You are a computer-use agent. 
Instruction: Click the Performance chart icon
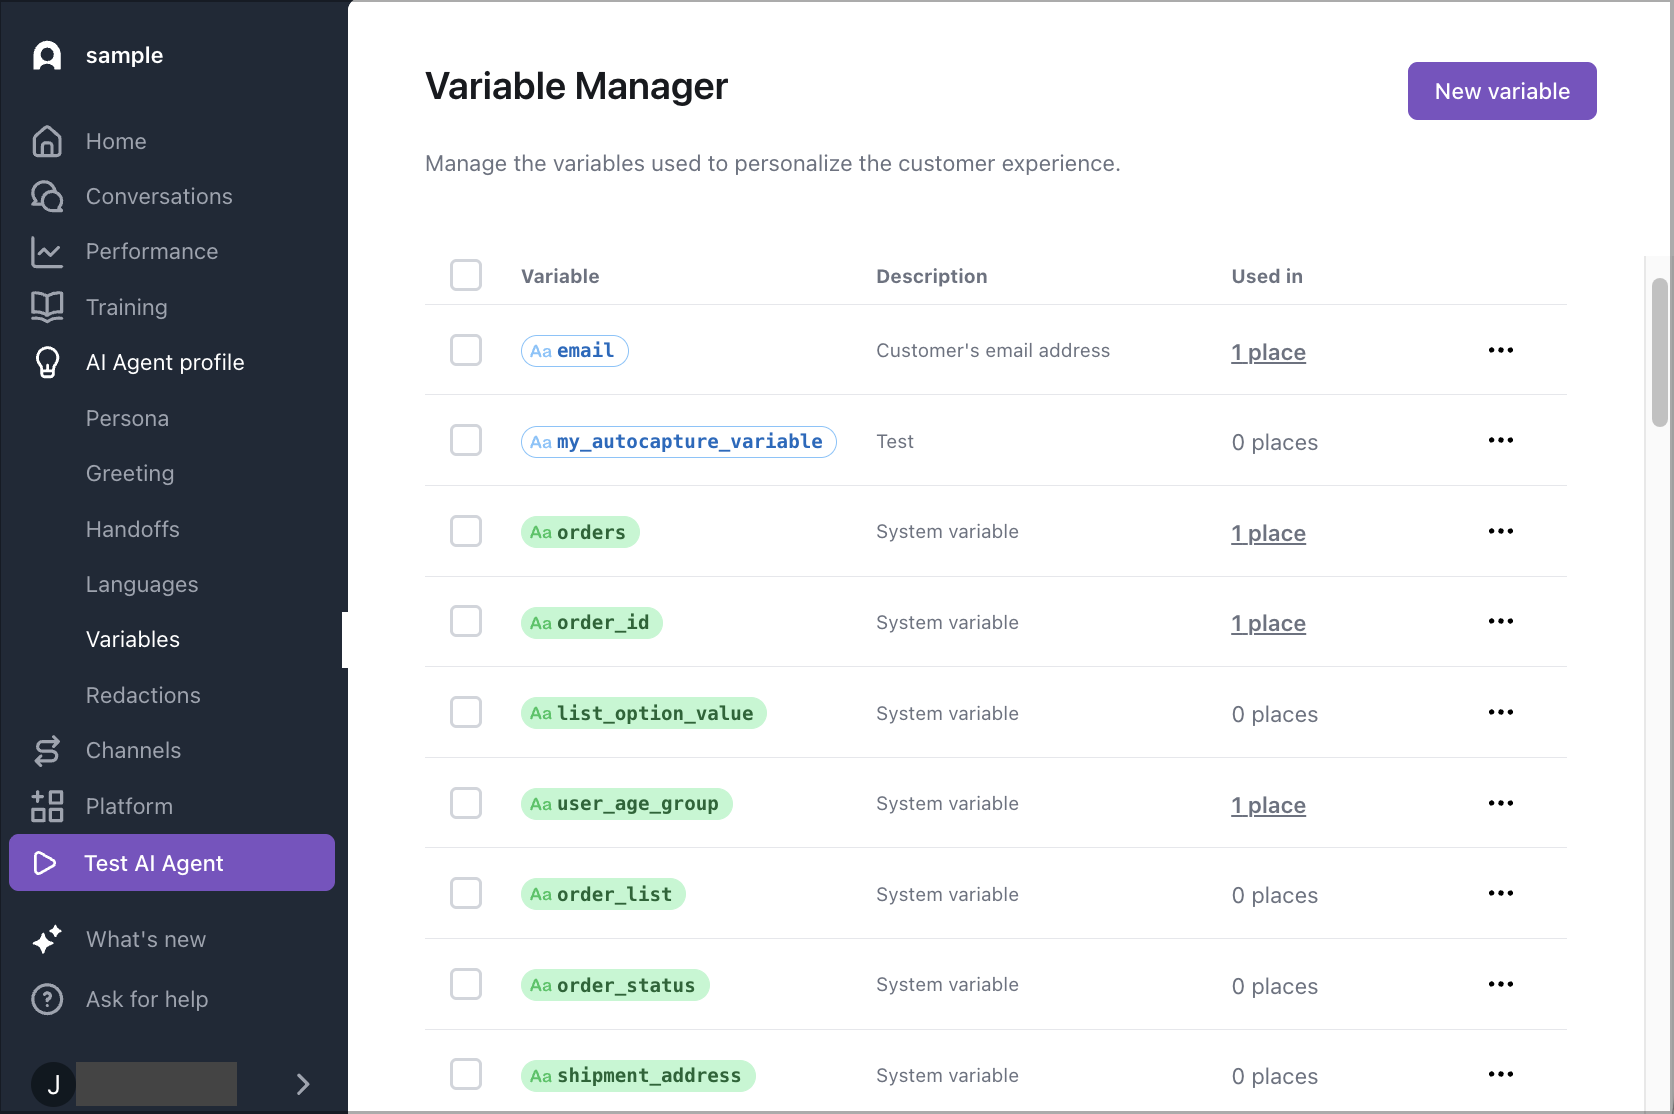tap(47, 252)
